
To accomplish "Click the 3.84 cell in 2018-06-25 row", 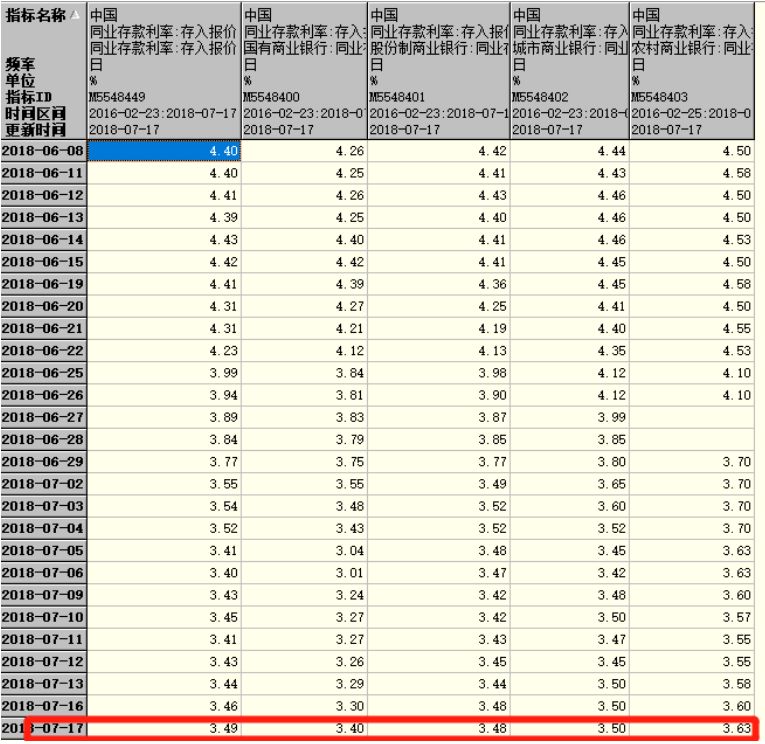I will (304, 373).
